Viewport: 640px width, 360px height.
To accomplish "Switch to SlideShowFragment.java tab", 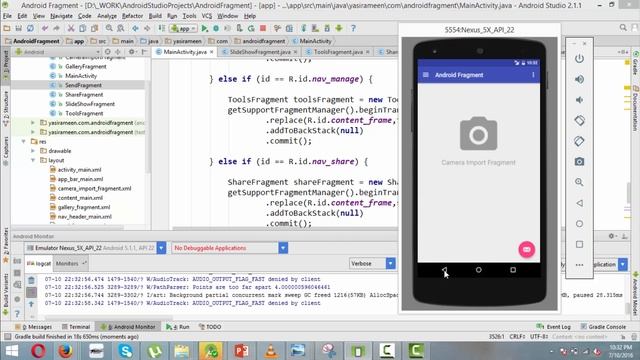I will pyautogui.click(x=260, y=52).
